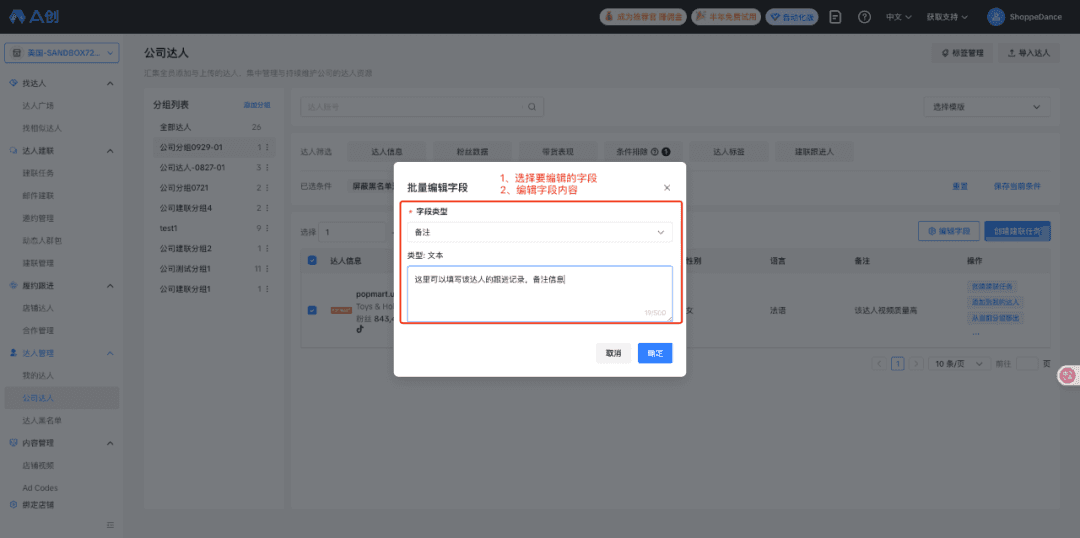Toggle the select-all checkbox in table header
Image resolution: width=1080 pixels, height=538 pixels.
pos(312,260)
